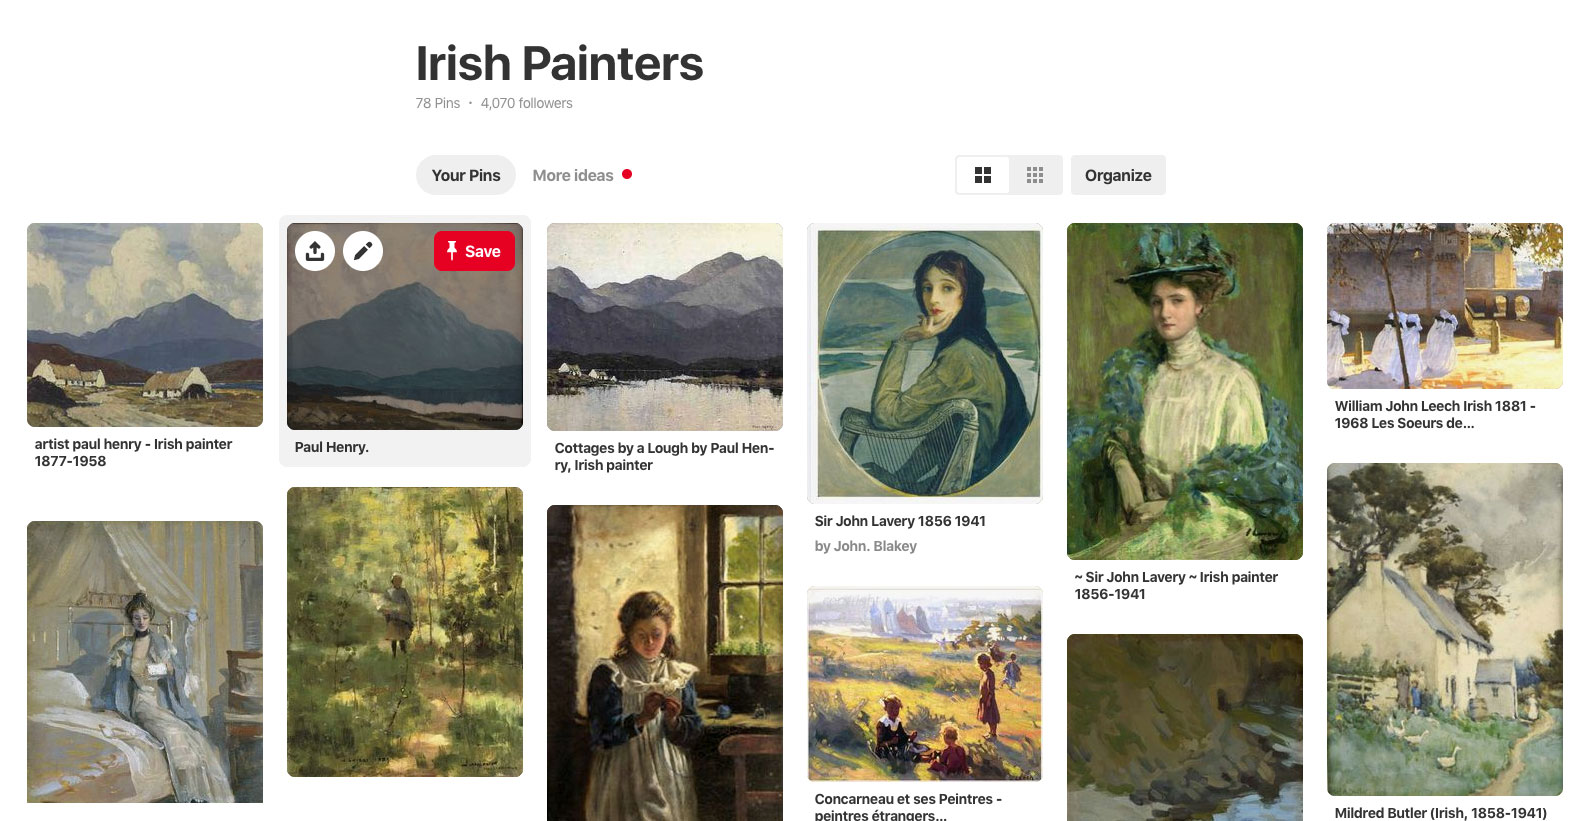Open the woman in green hat painting
This screenshot has width=1591, height=821.
pyautogui.click(x=1185, y=391)
